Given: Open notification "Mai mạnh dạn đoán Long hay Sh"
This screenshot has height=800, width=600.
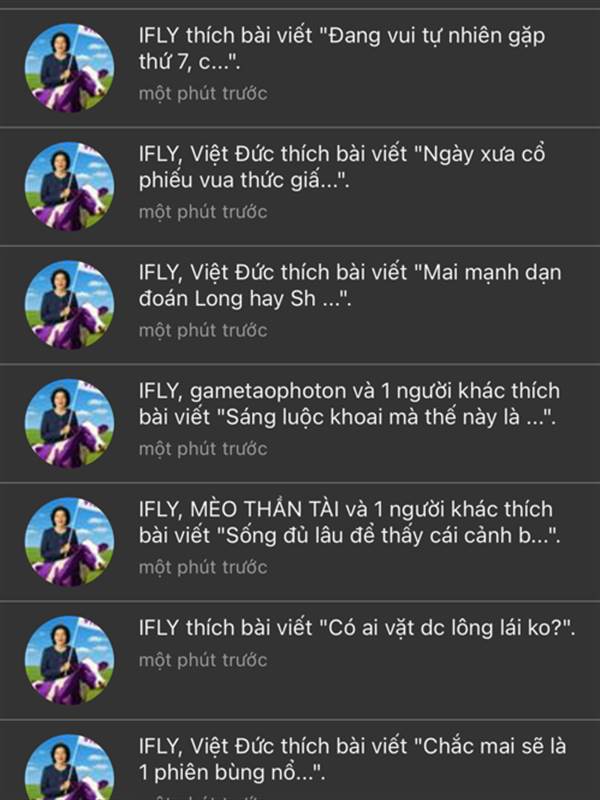Looking at the screenshot, I should tap(300, 305).
